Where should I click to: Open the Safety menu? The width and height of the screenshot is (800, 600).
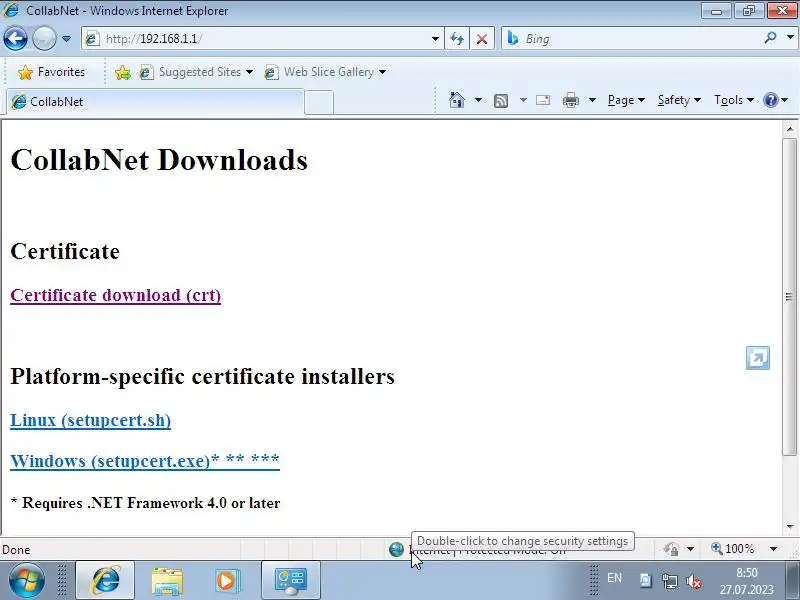click(679, 100)
